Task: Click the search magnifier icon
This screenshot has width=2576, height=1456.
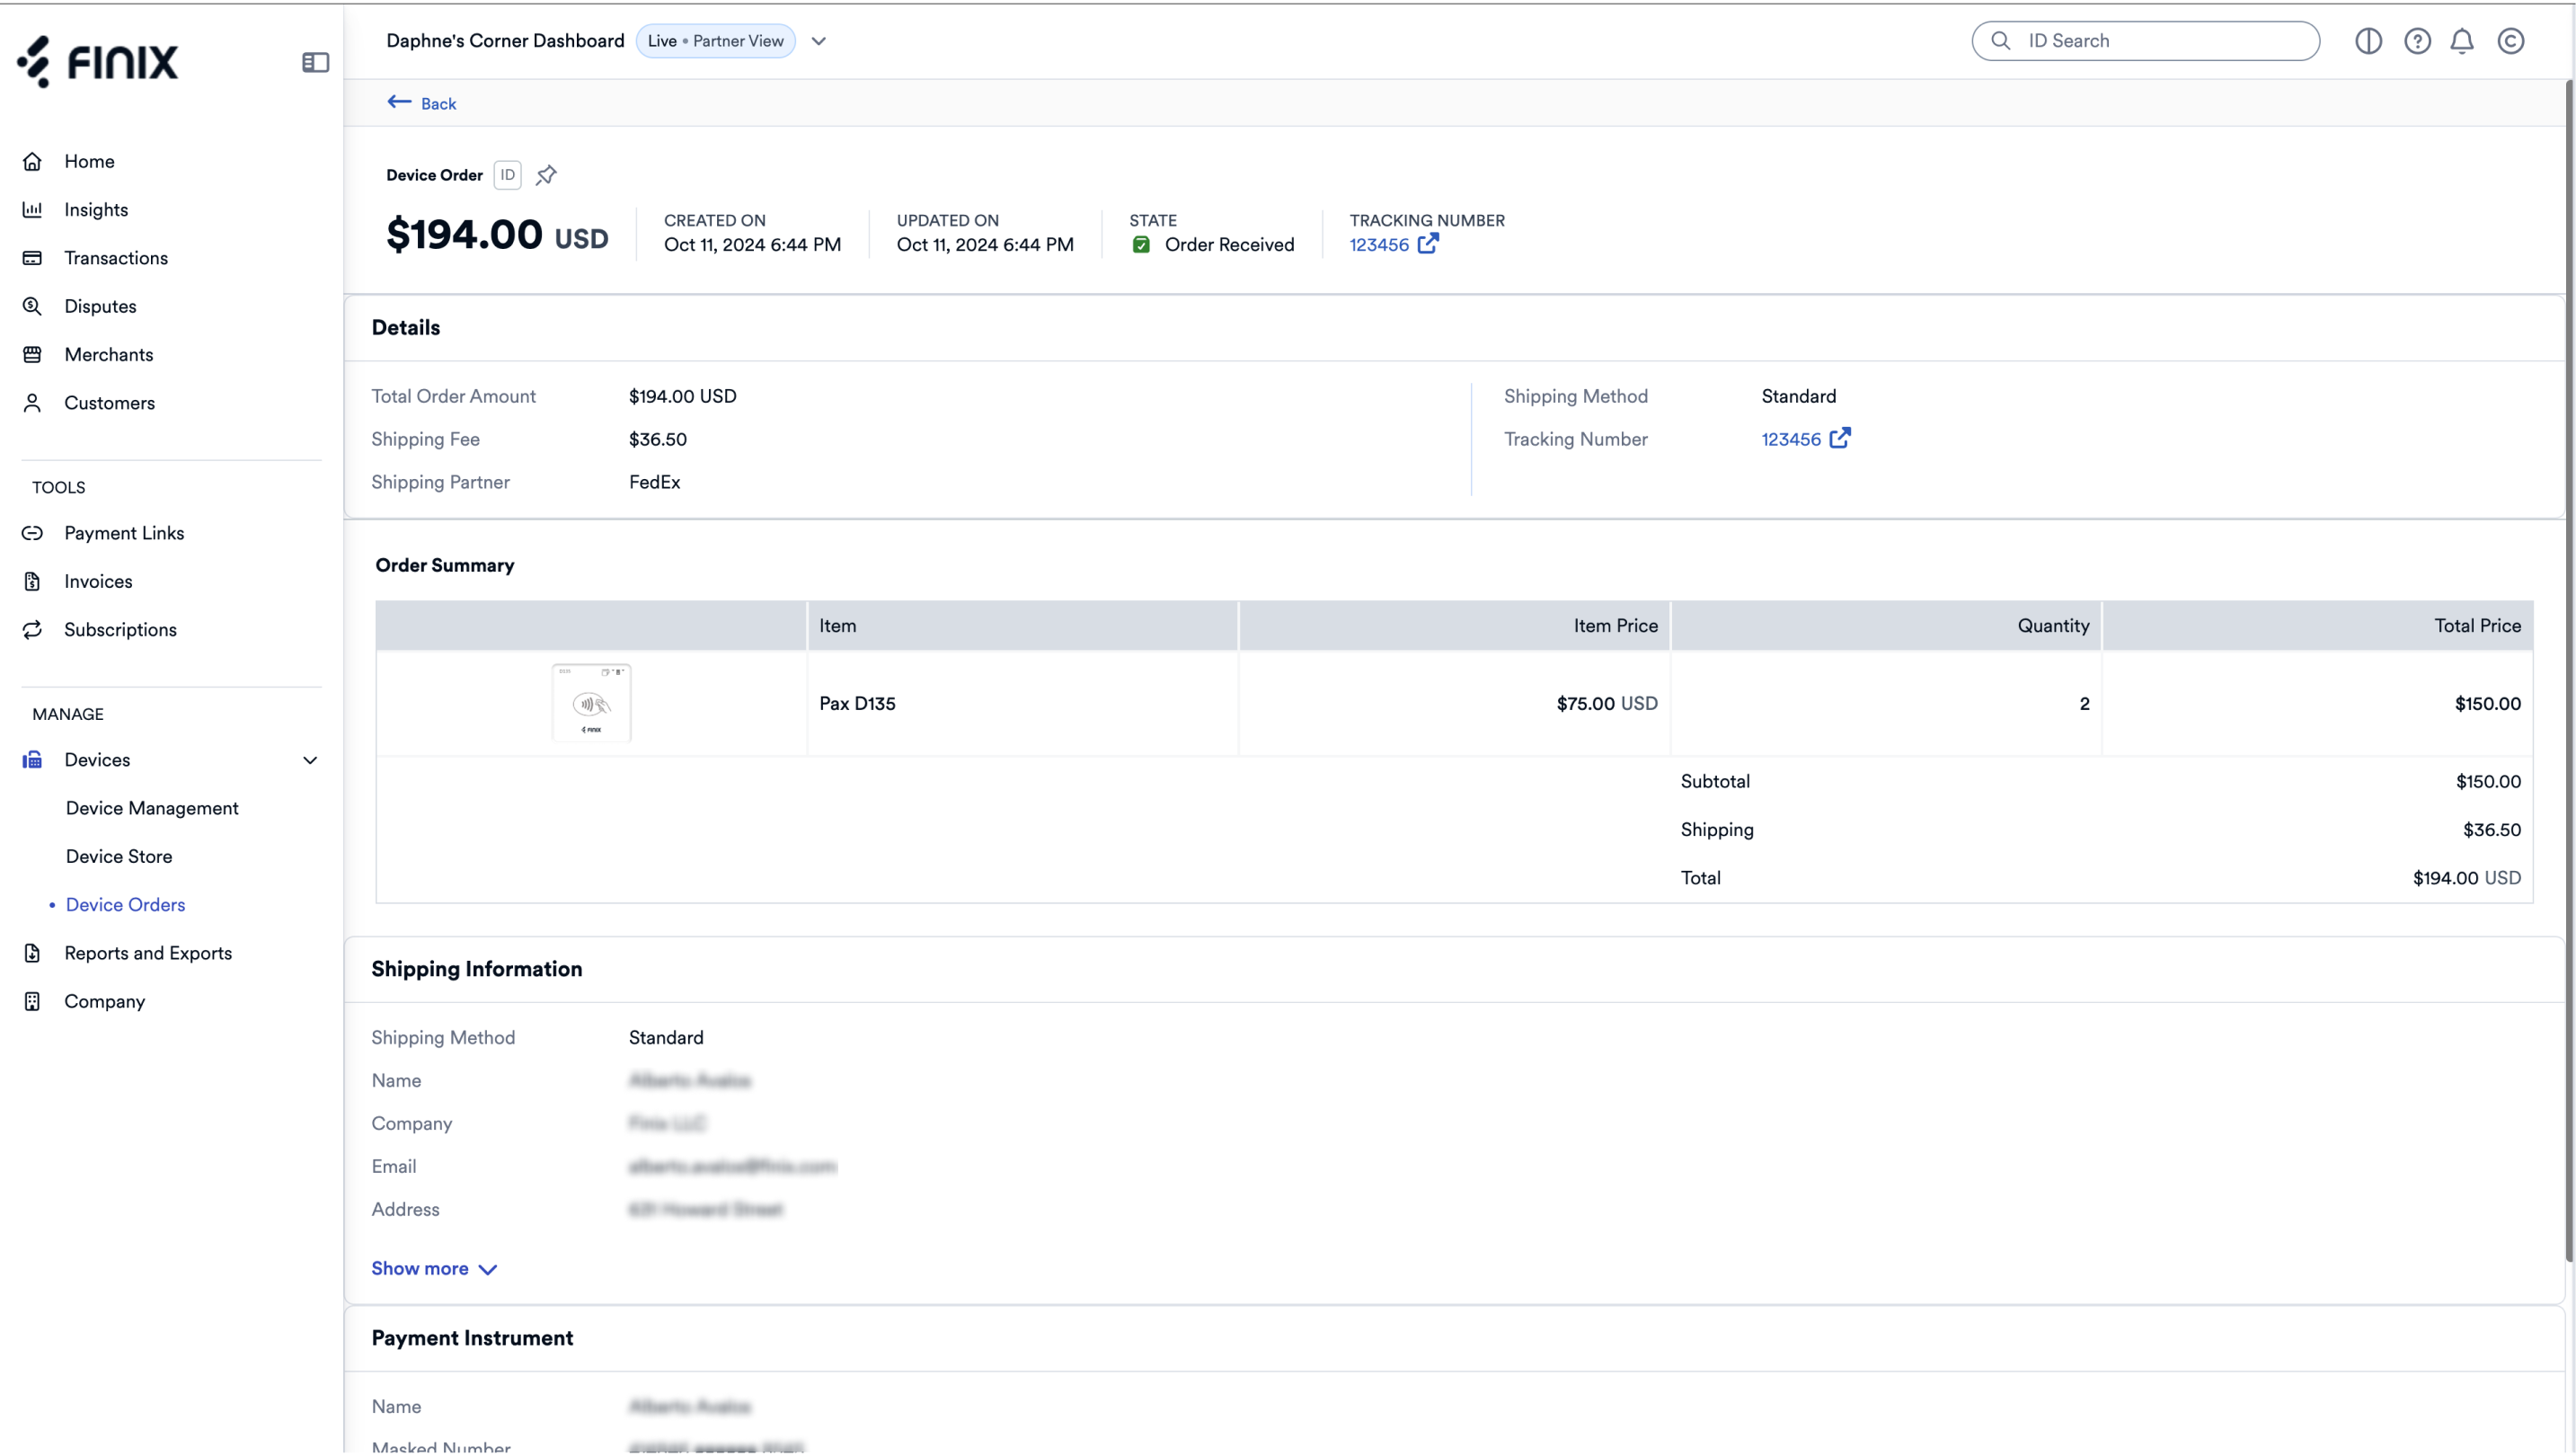Action: (x=2000, y=41)
